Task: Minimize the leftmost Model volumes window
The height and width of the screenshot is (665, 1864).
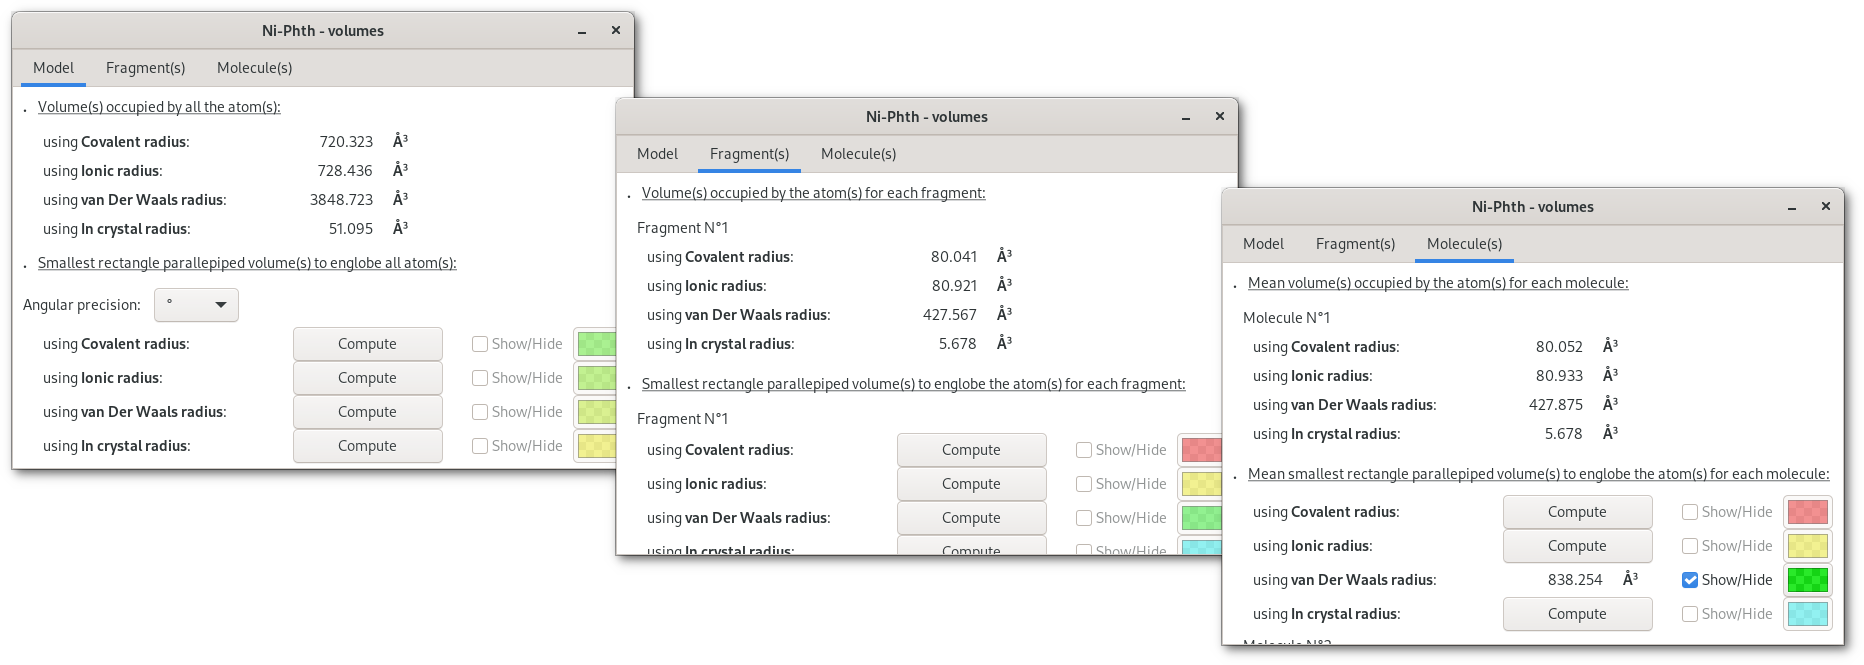Action: pos(582,31)
